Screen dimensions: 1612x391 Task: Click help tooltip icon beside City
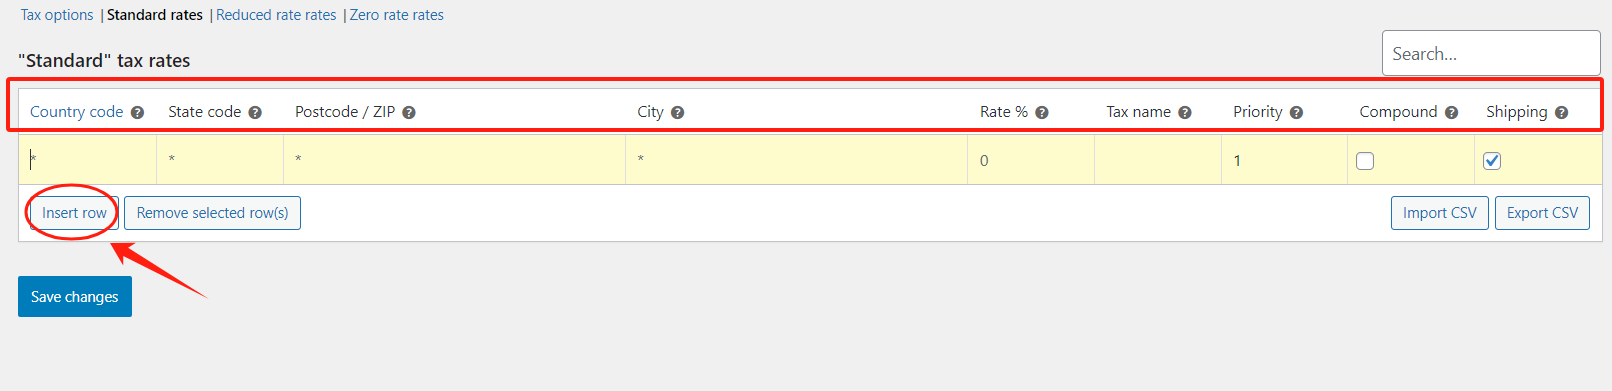pyautogui.click(x=677, y=113)
